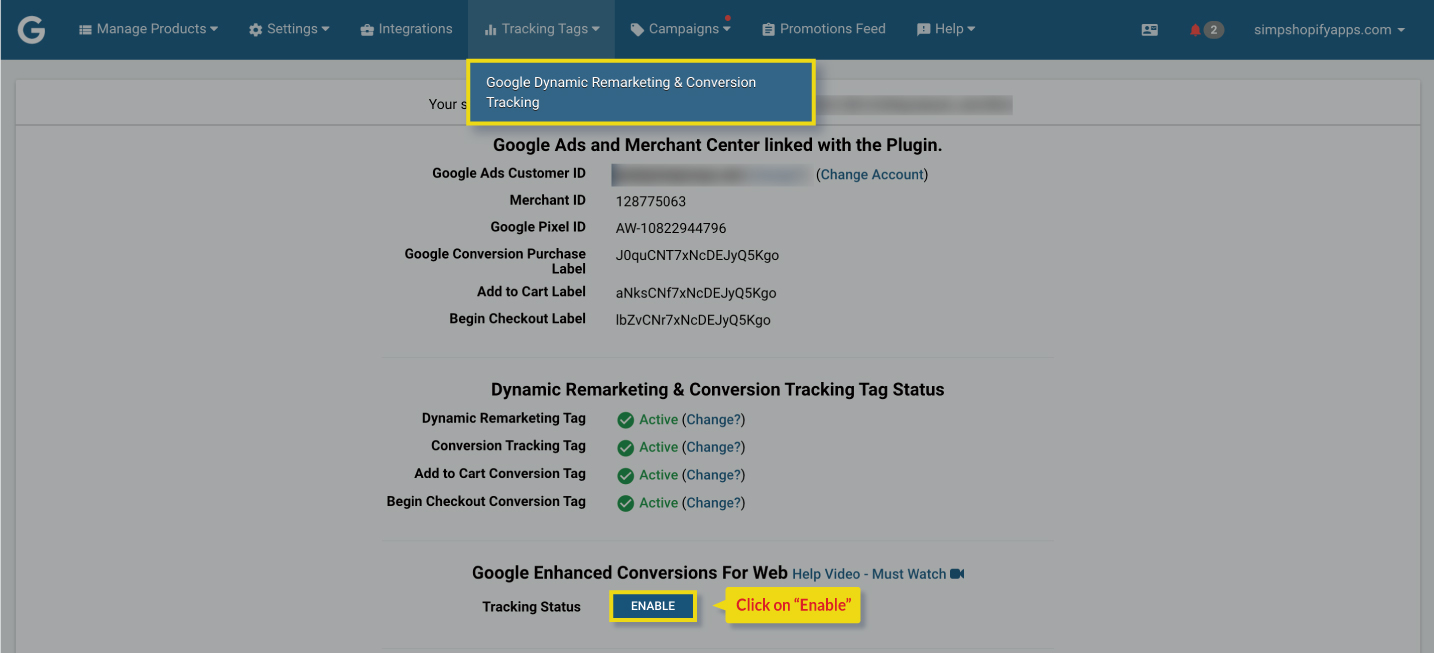Click the Add to Cart label aNksCNf7xNcDEJyQ5Kgo
The image size is (1434, 653).
[x=696, y=293]
